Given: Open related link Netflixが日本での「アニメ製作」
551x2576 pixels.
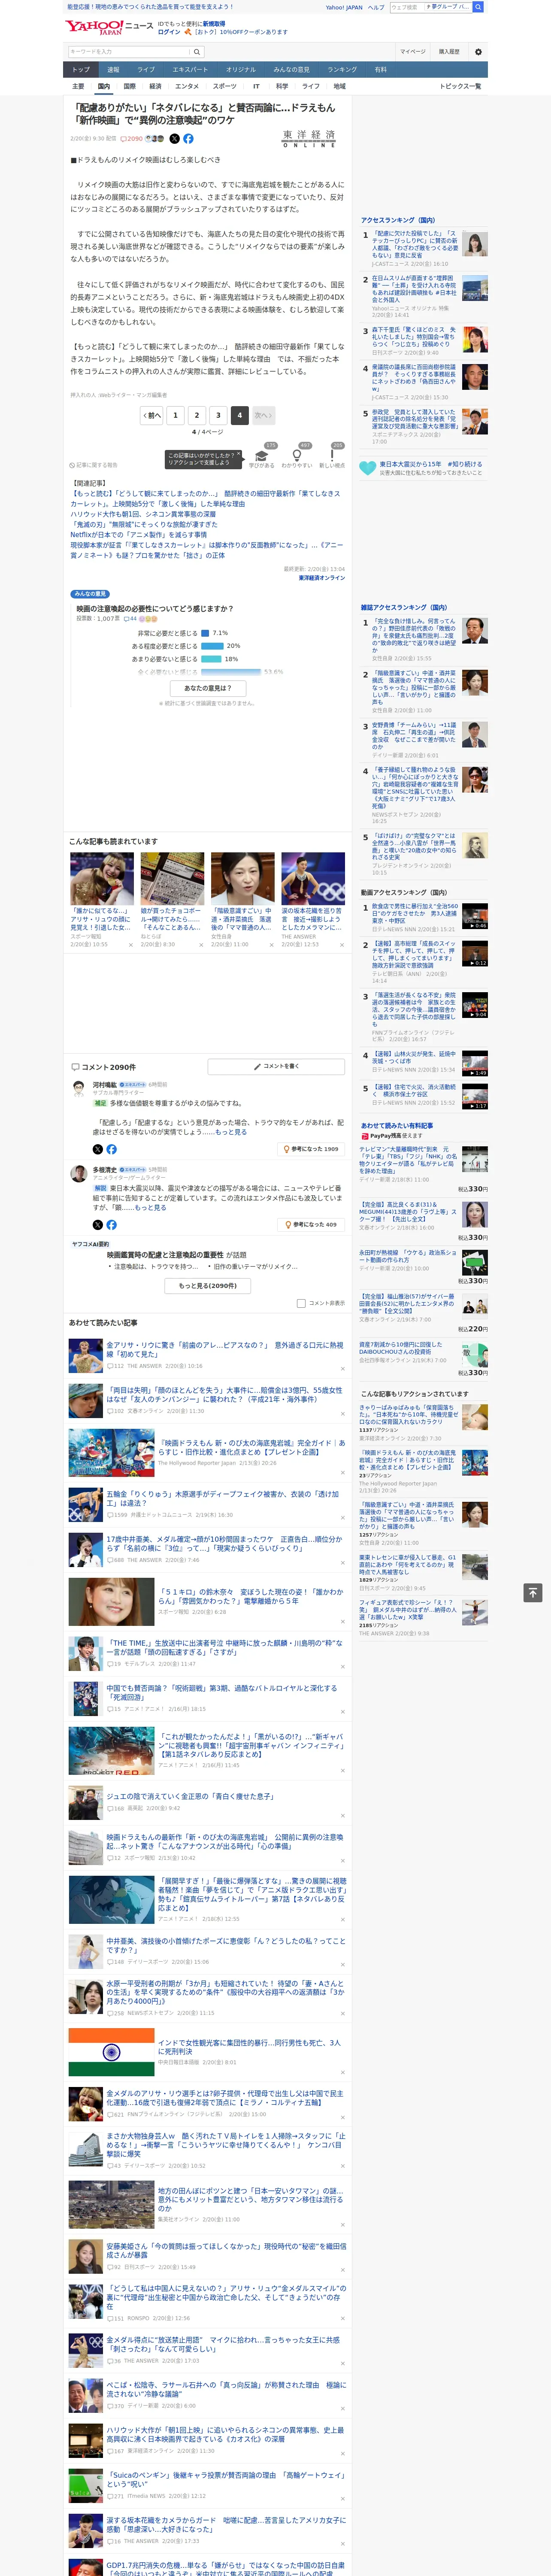Looking at the screenshot, I should [x=138, y=534].
